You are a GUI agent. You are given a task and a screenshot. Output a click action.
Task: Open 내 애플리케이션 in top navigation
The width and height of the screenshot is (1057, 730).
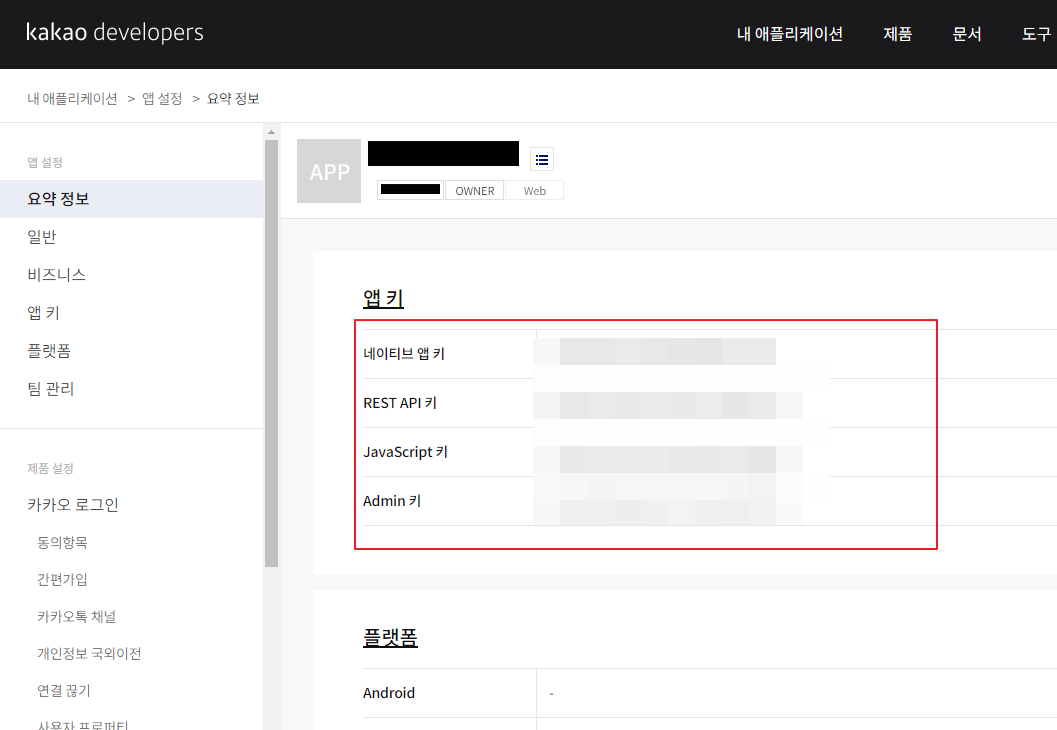point(789,34)
